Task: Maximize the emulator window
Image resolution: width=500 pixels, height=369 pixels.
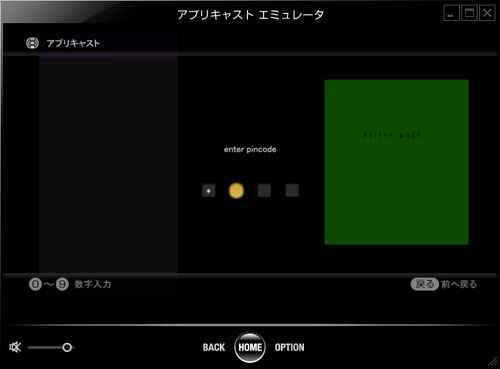Action: (469, 13)
